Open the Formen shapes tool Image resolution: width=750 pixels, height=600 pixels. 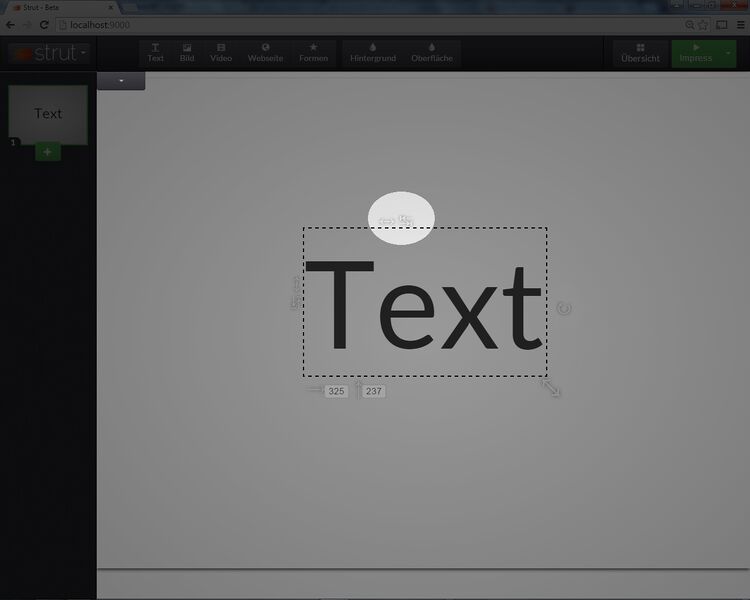click(x=313, y=52)
